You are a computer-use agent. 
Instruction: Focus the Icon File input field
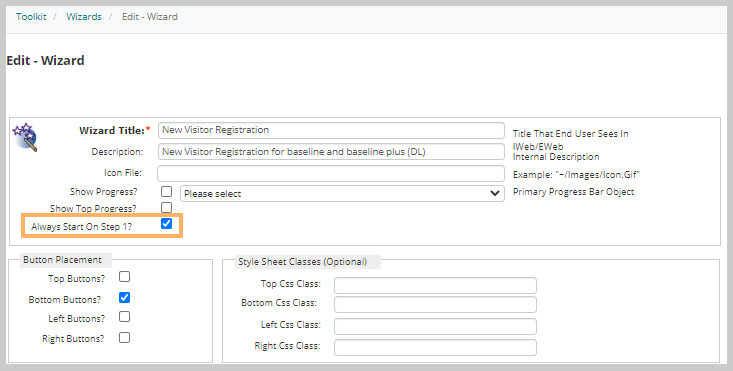[331, 173]
